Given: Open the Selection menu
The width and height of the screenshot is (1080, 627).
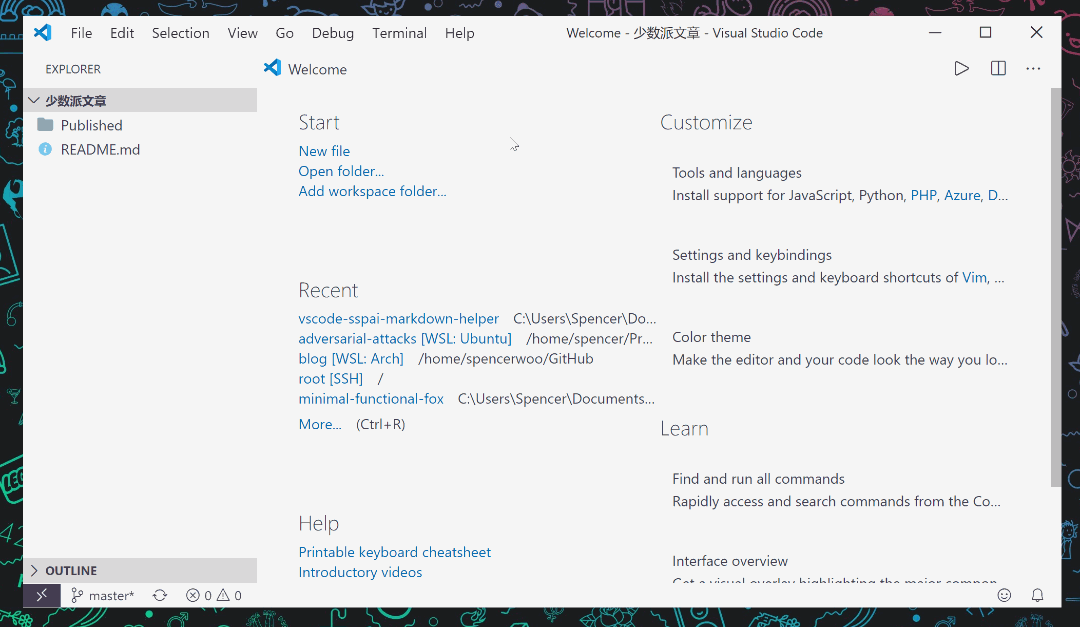Looking at the screenshot, I should (x=180, y=33).
